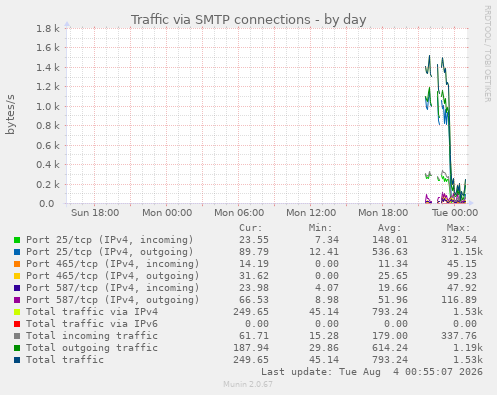This screenshot has height=395, width=497.
Task: Select the 'Total incoming traffic' legend label
Action: [92, 336]
